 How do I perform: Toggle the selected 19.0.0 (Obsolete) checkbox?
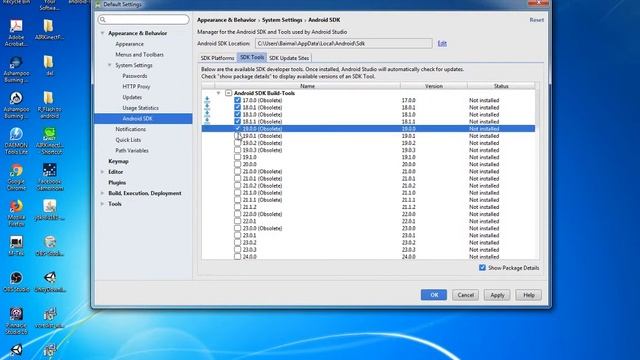tap(238, 129)
